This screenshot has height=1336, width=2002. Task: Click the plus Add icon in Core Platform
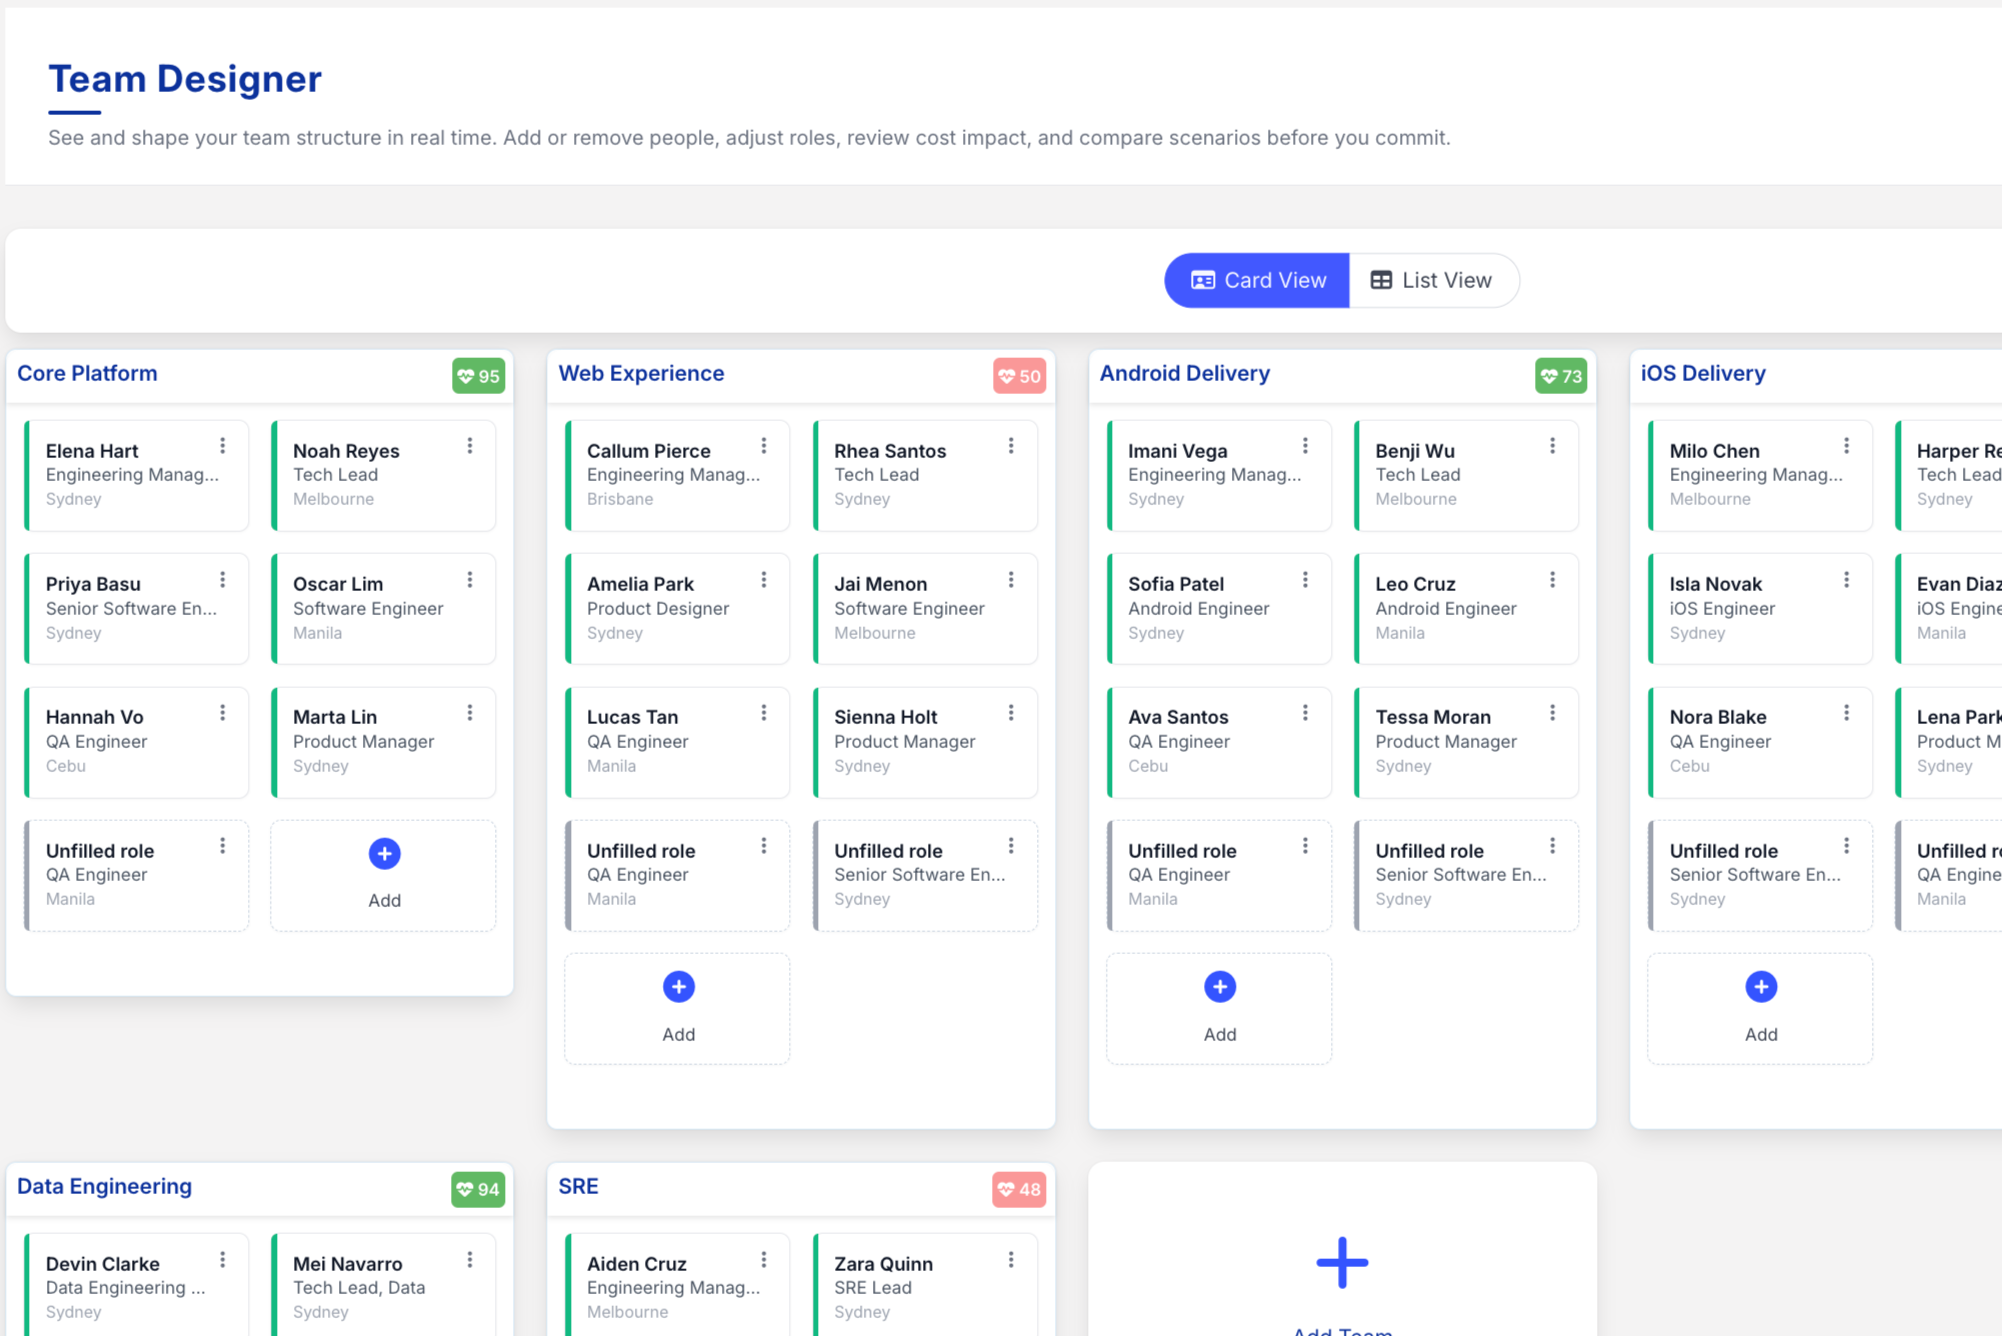(384, 854)
